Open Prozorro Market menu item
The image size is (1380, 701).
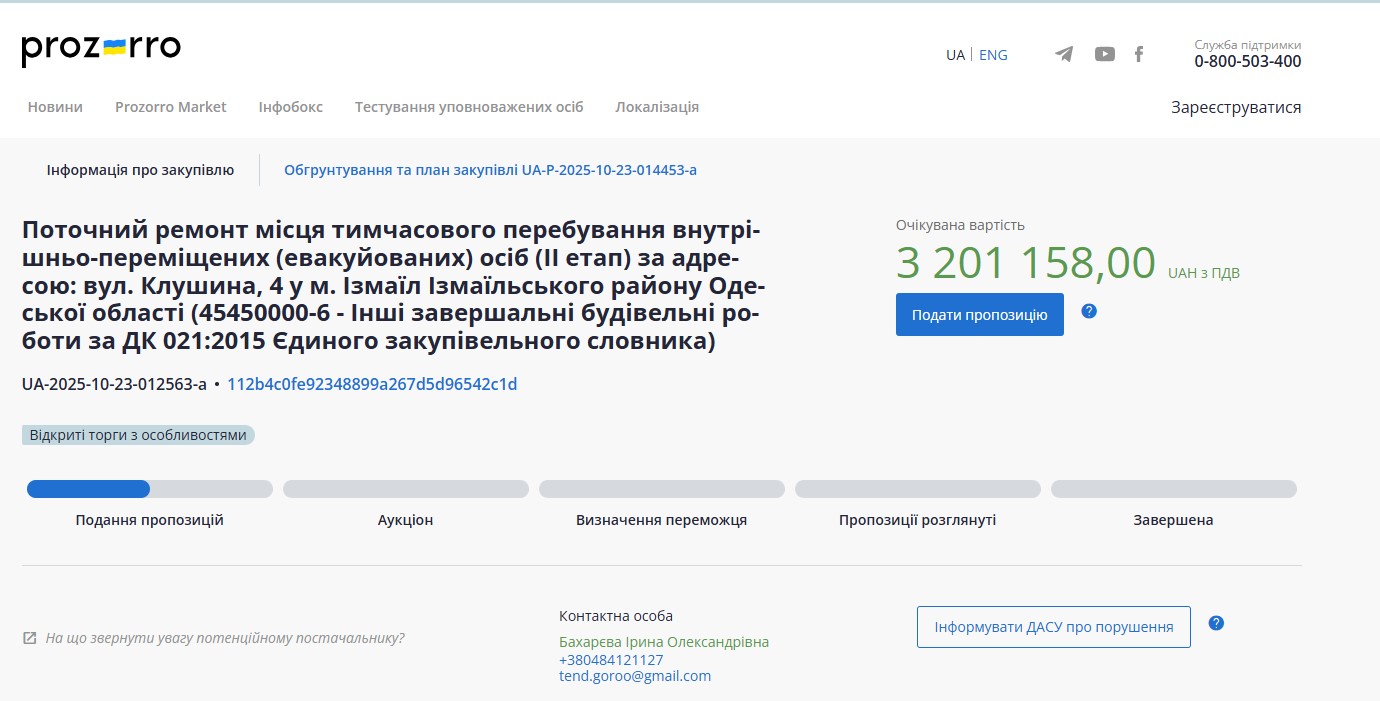tap(170, 107)
